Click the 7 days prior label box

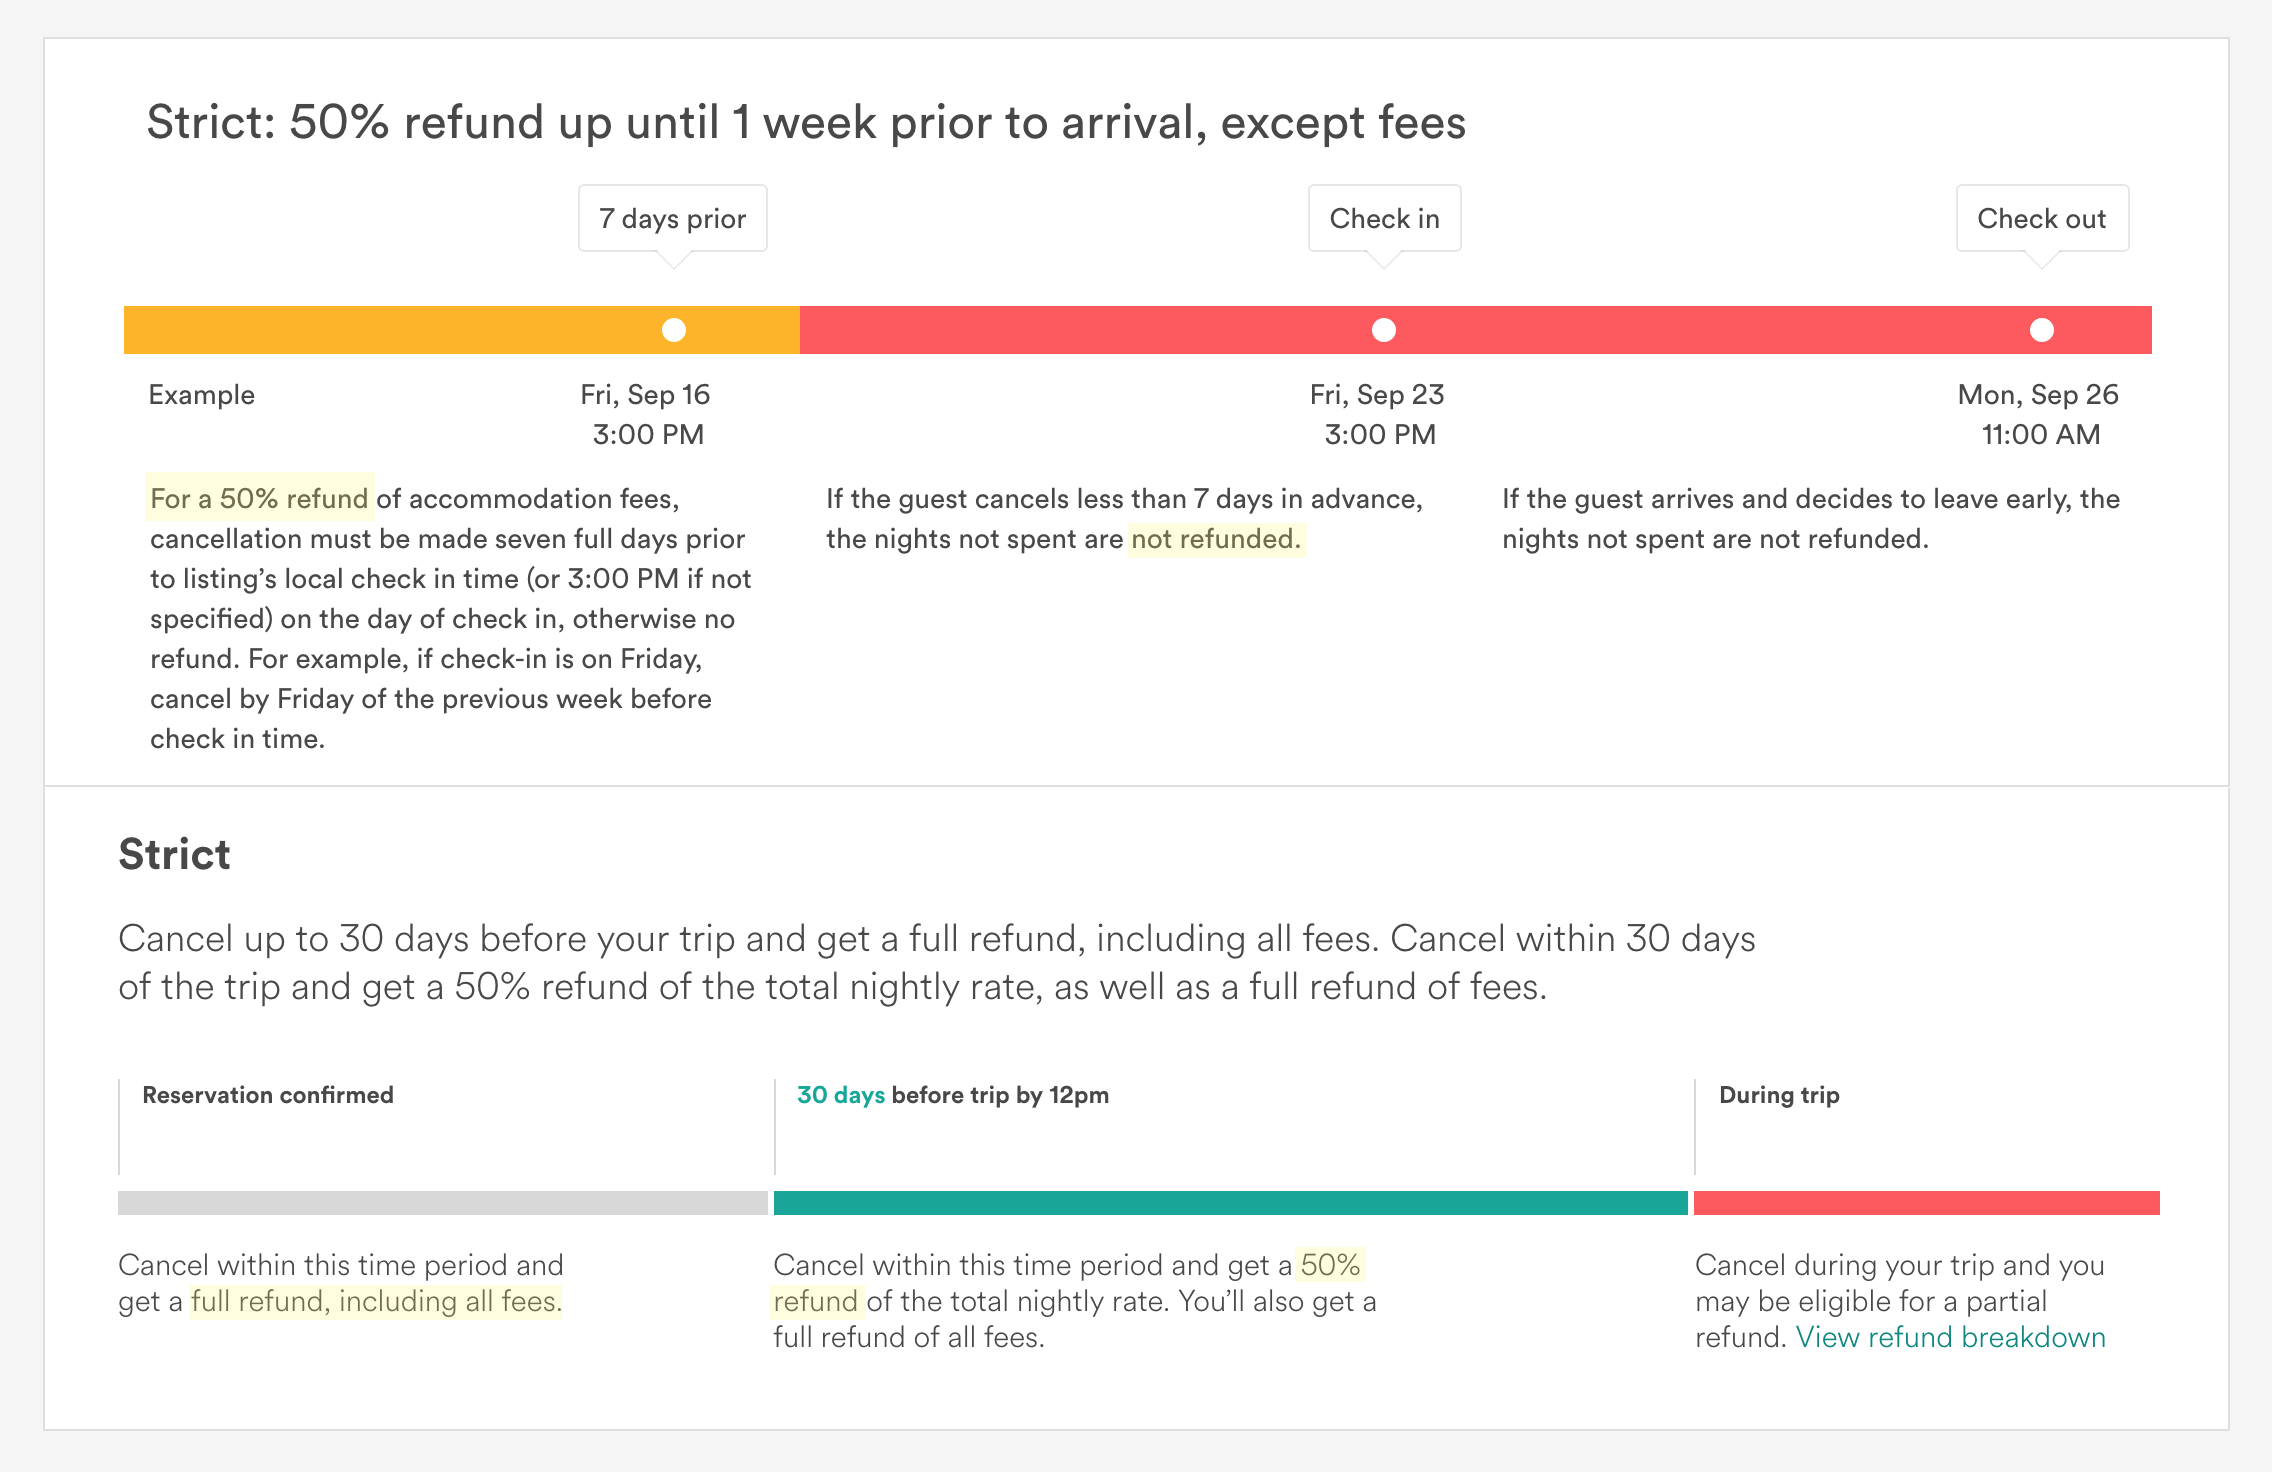click(673, 218)
